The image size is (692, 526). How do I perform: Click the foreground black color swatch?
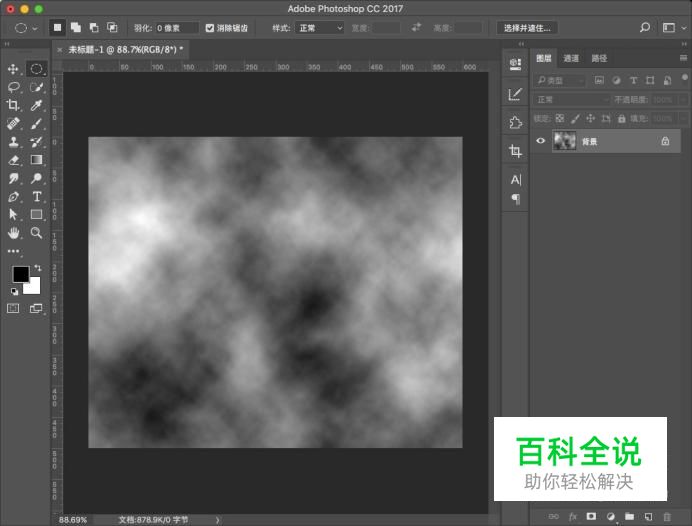pos(20,274)
